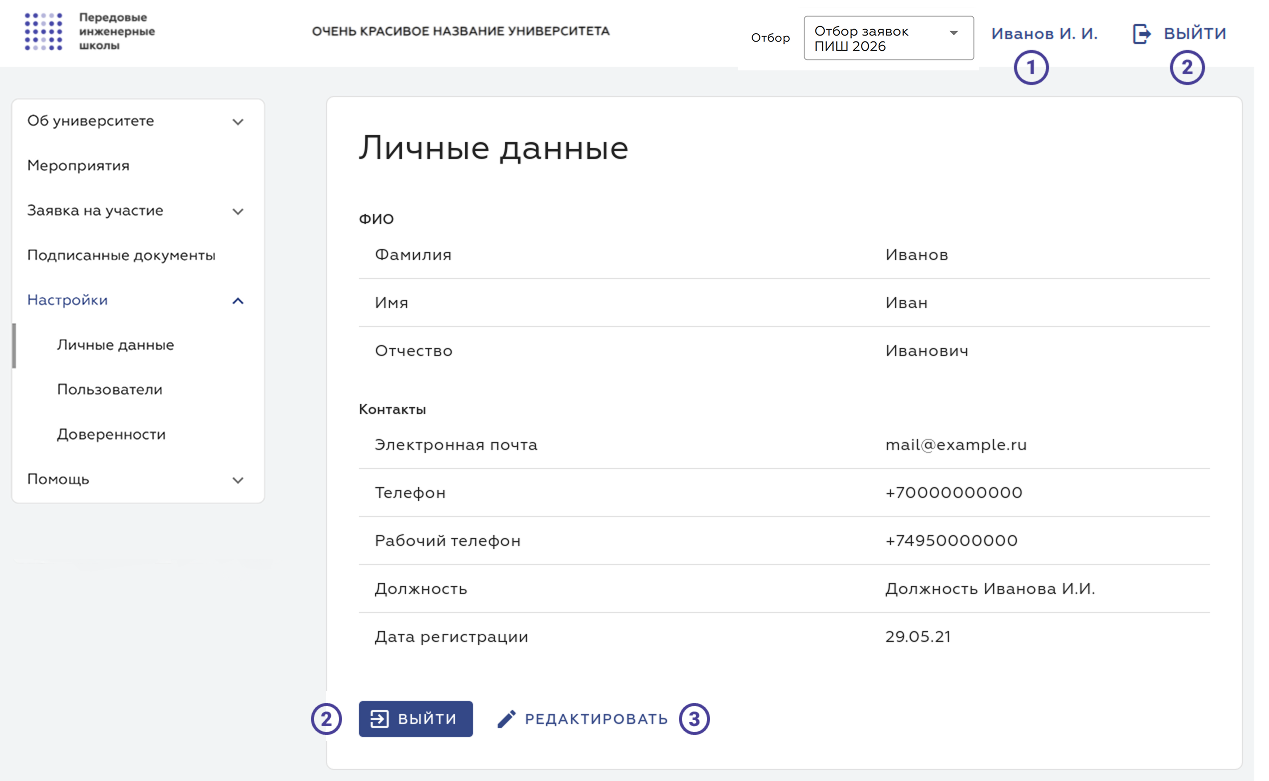The width and height of the screenshot is (1269, 781).
Task: Click the phone value +70000000000
Action: pyautogui.click(x=953, y=493)
